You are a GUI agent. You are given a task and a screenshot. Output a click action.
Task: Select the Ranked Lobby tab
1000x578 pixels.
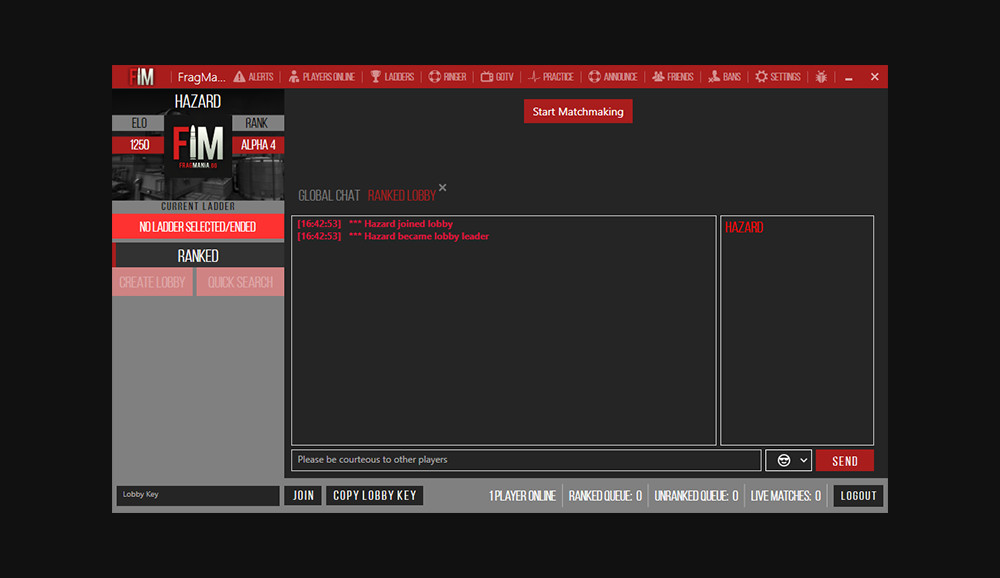[x=402, y=195]
